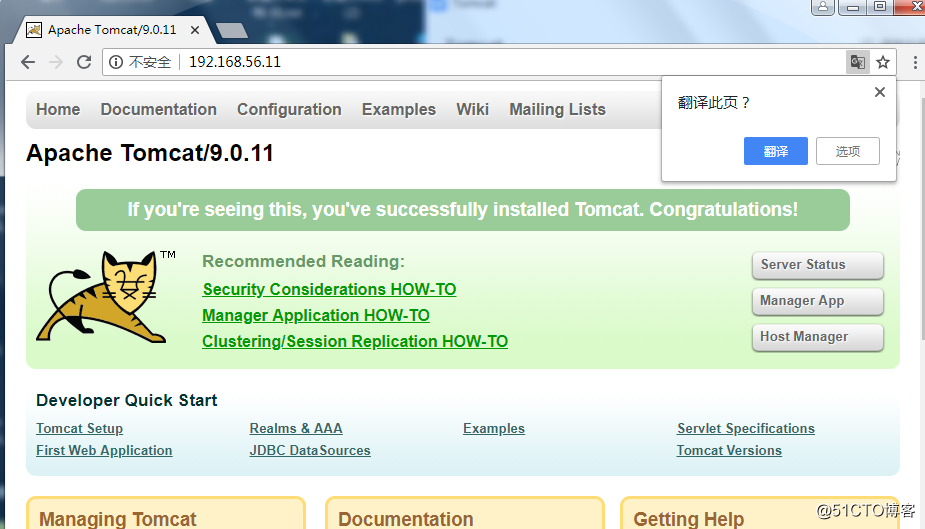
Task: Open the Chrome three-dot menu
Action: point(915,62)
